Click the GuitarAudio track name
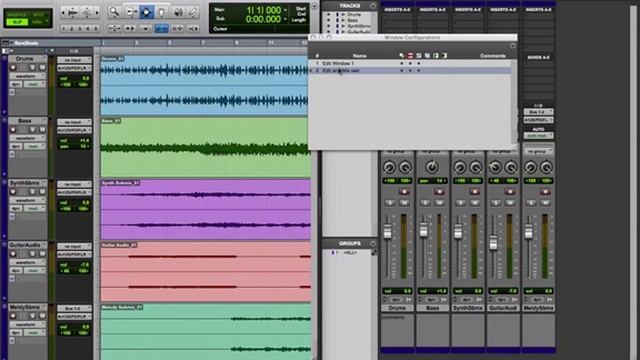 tap(25, 245)
